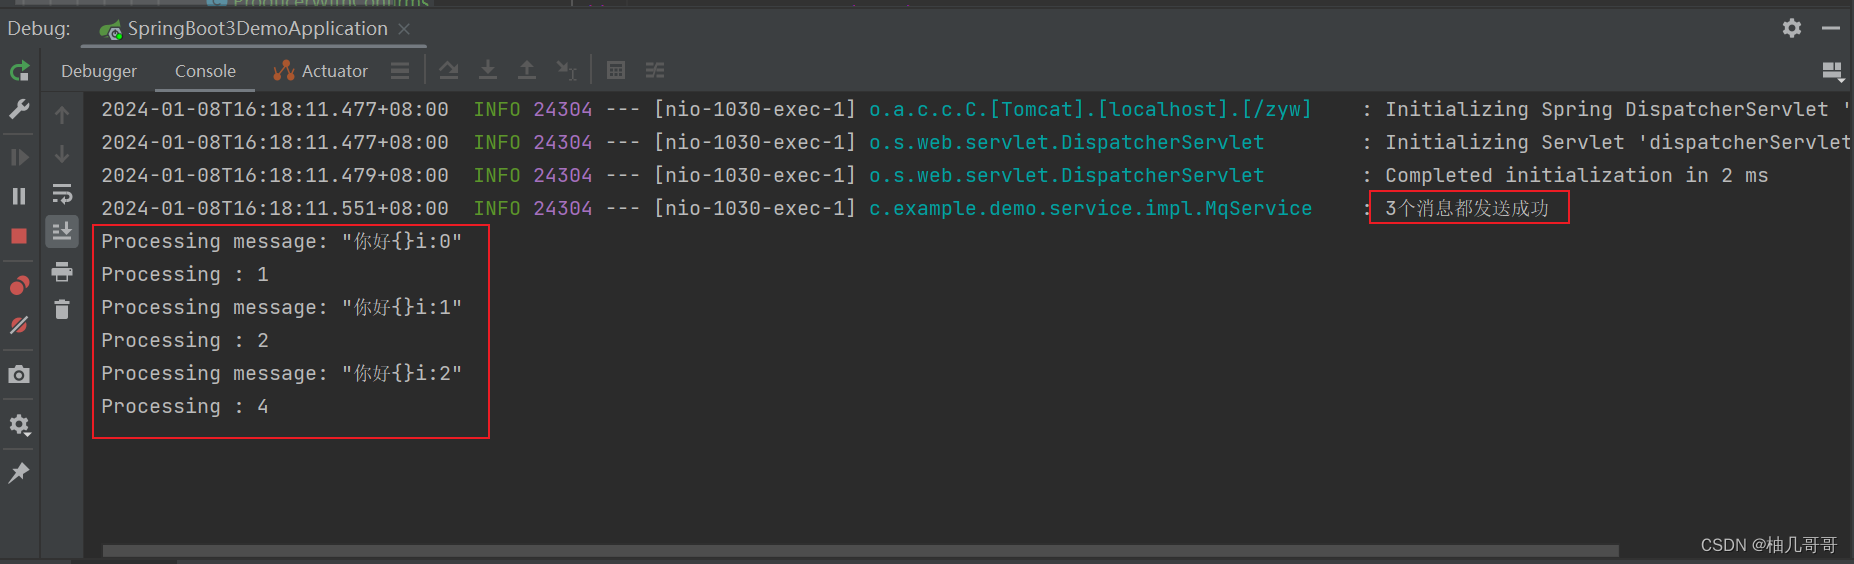Pause the program with the pause icon
The height and width of the screenshot is (564, 1854).
[x=19, y=196]
